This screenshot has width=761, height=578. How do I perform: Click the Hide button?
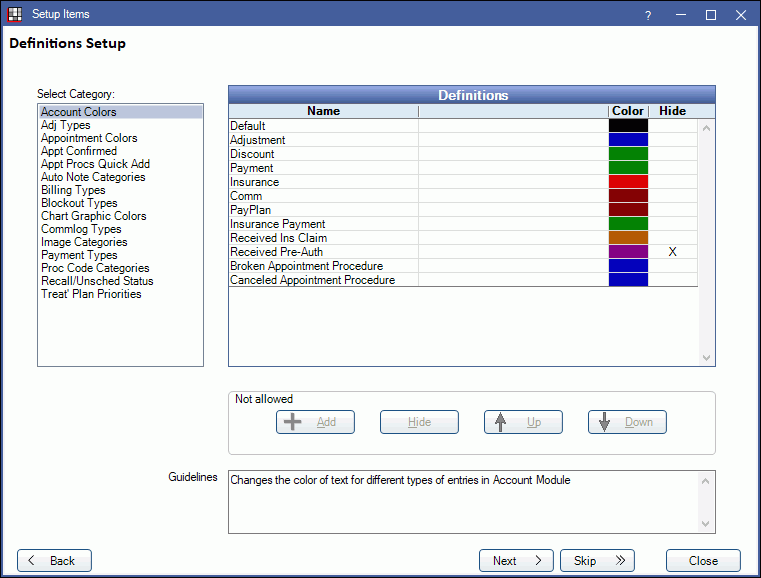419,422
